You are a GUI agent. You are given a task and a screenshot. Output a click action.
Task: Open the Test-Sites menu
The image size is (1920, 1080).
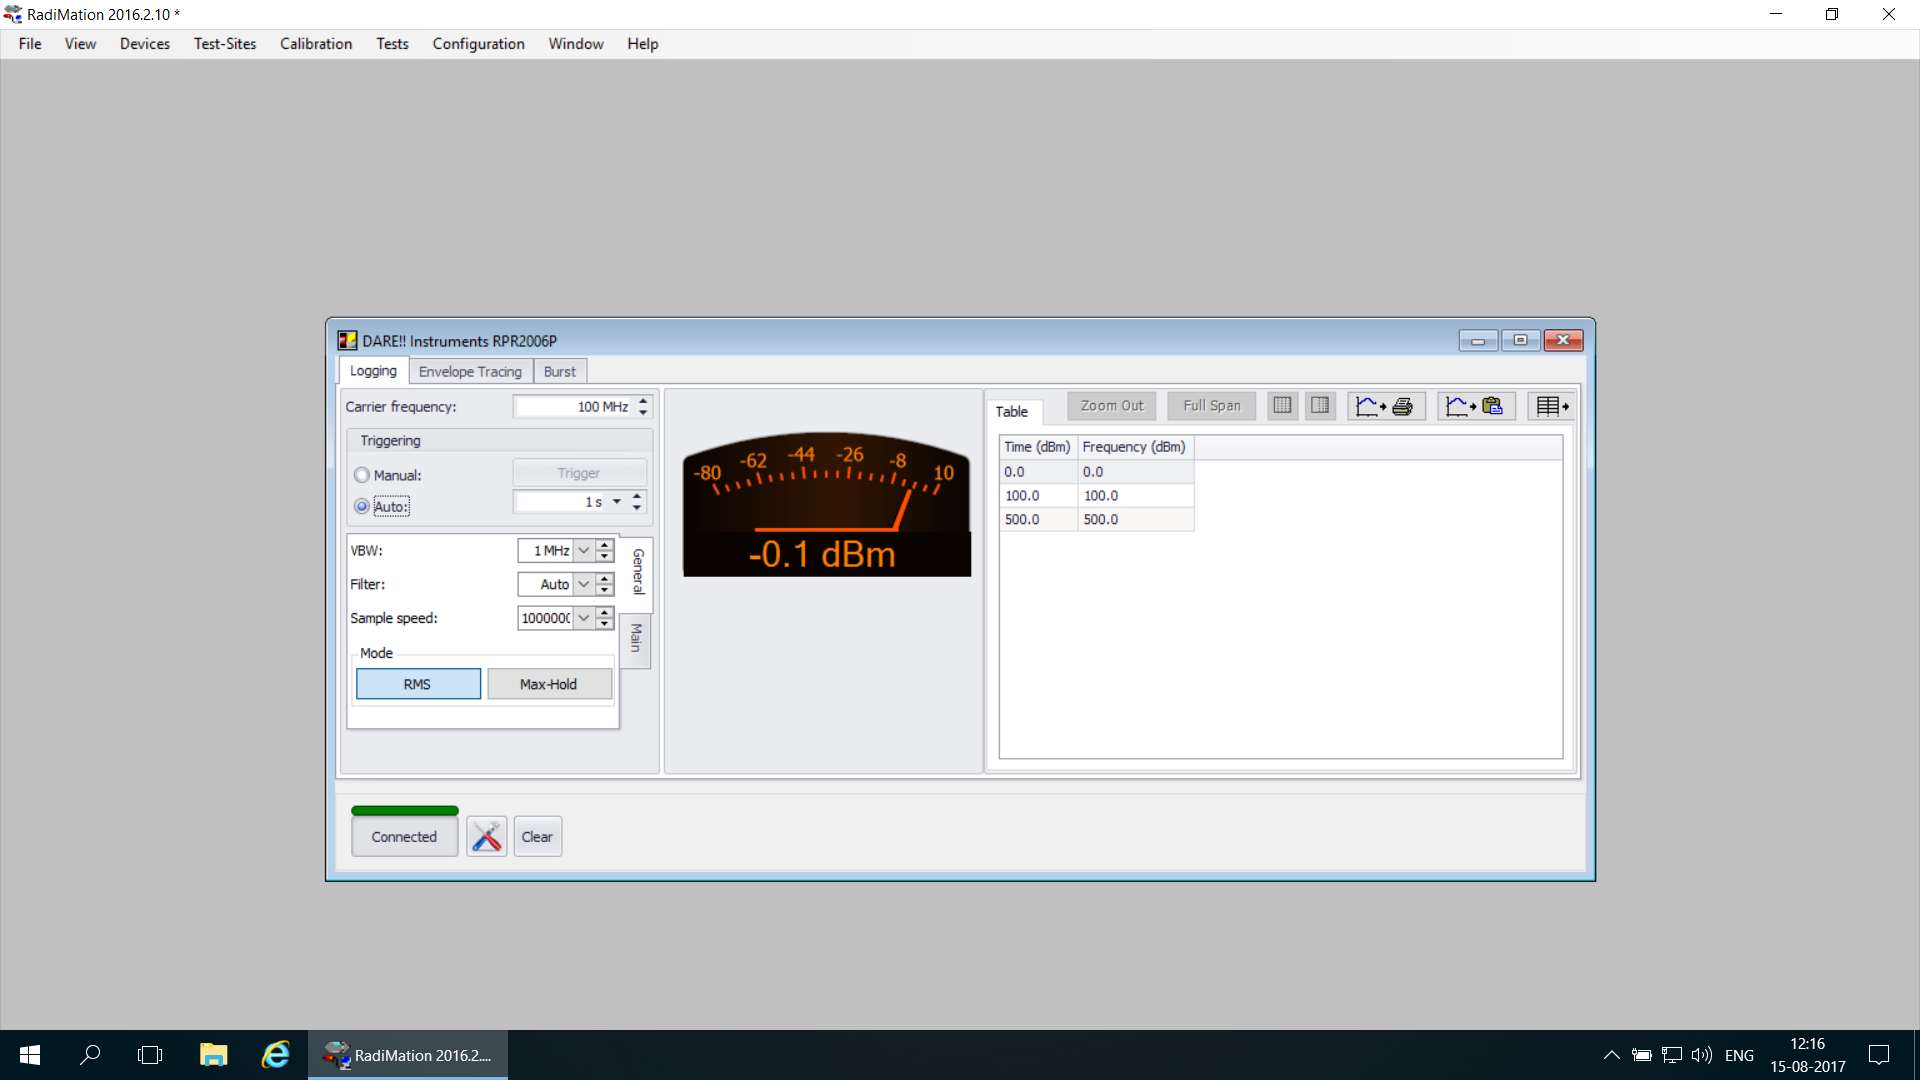click(x=225, y=44)
